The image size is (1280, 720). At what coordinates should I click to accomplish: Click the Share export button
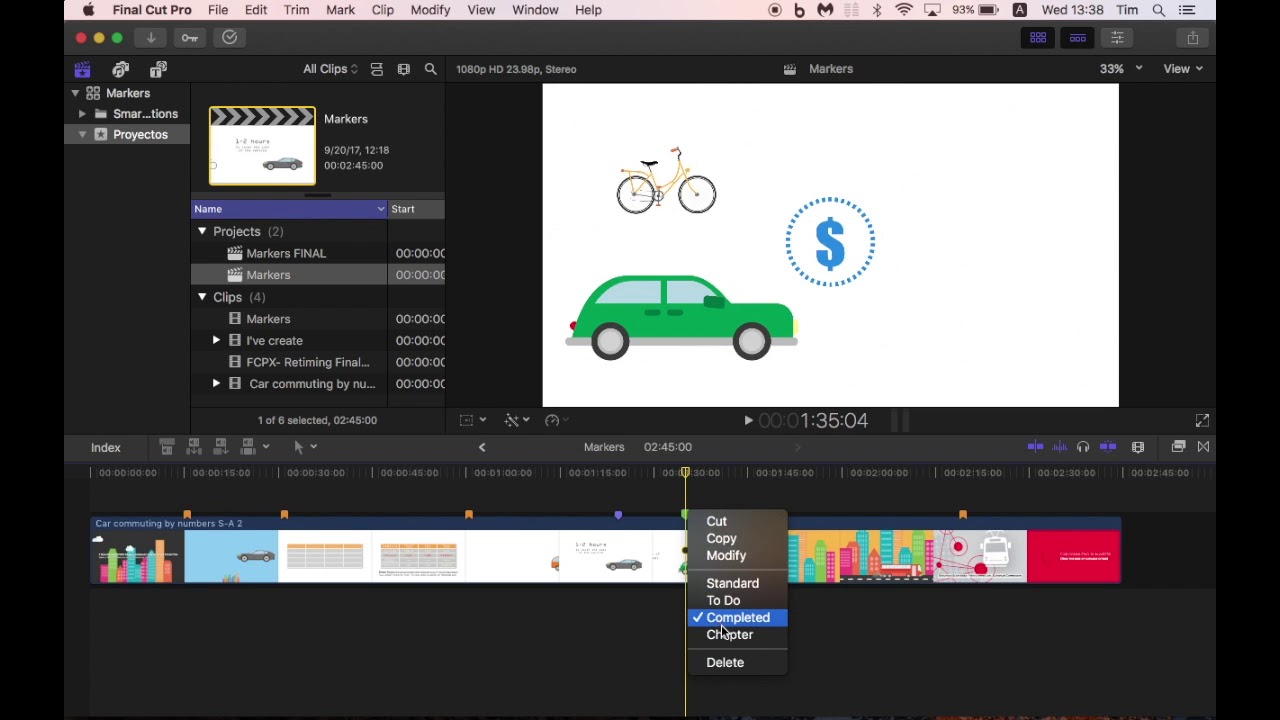1193,38
